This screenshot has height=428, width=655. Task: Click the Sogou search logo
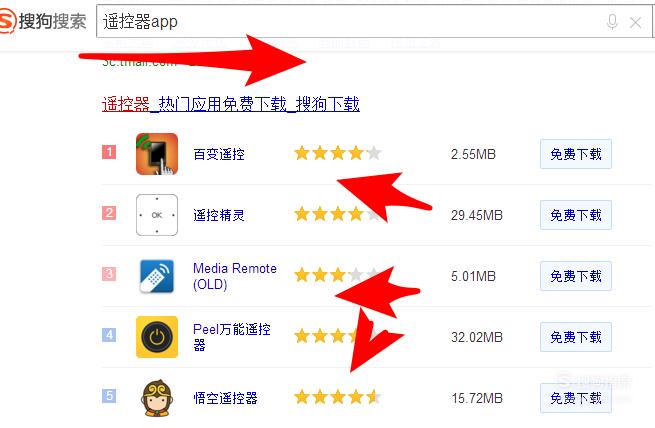pos(43,21)
